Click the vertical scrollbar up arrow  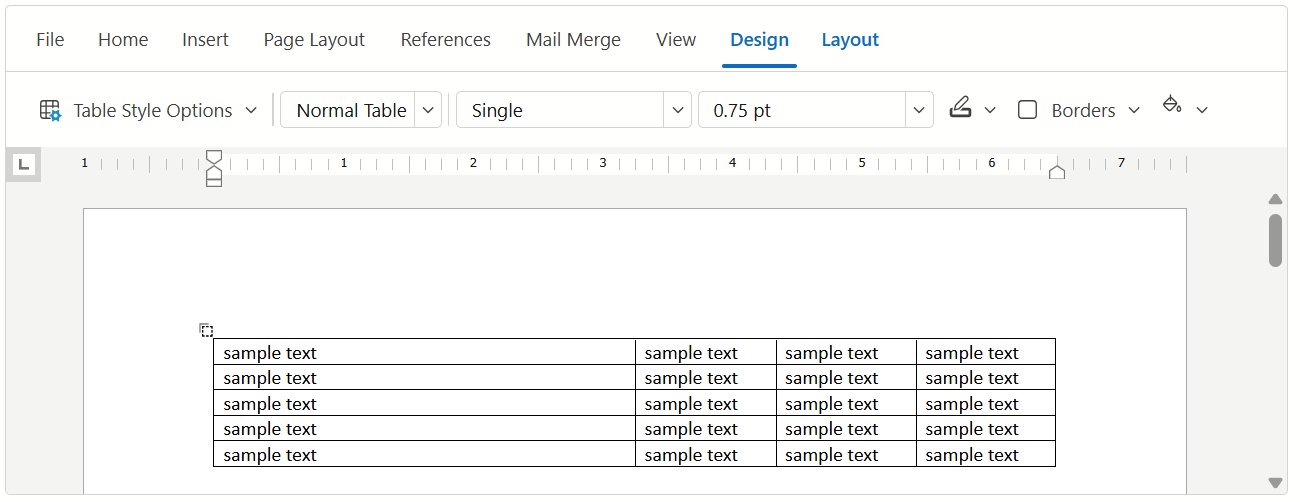click(1275, 199)
